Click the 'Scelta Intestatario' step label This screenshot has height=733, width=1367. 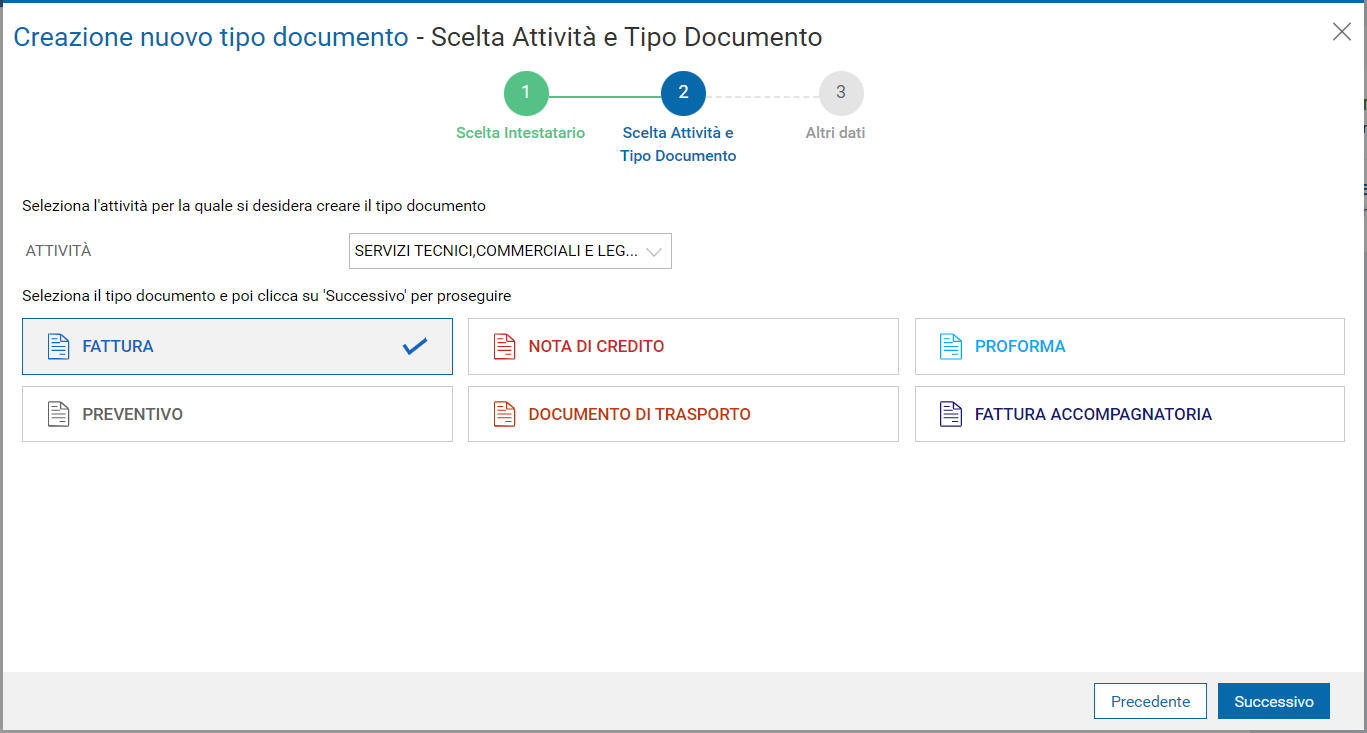click(x=521, y=133)
